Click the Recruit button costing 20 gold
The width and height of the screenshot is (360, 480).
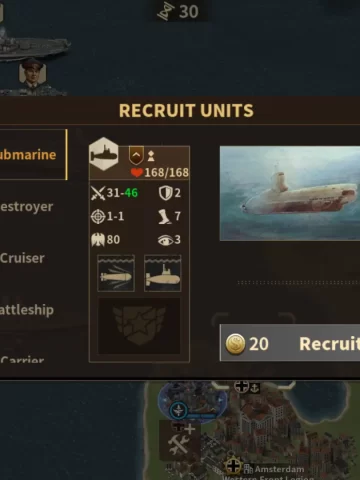click(x=290, y=343)
